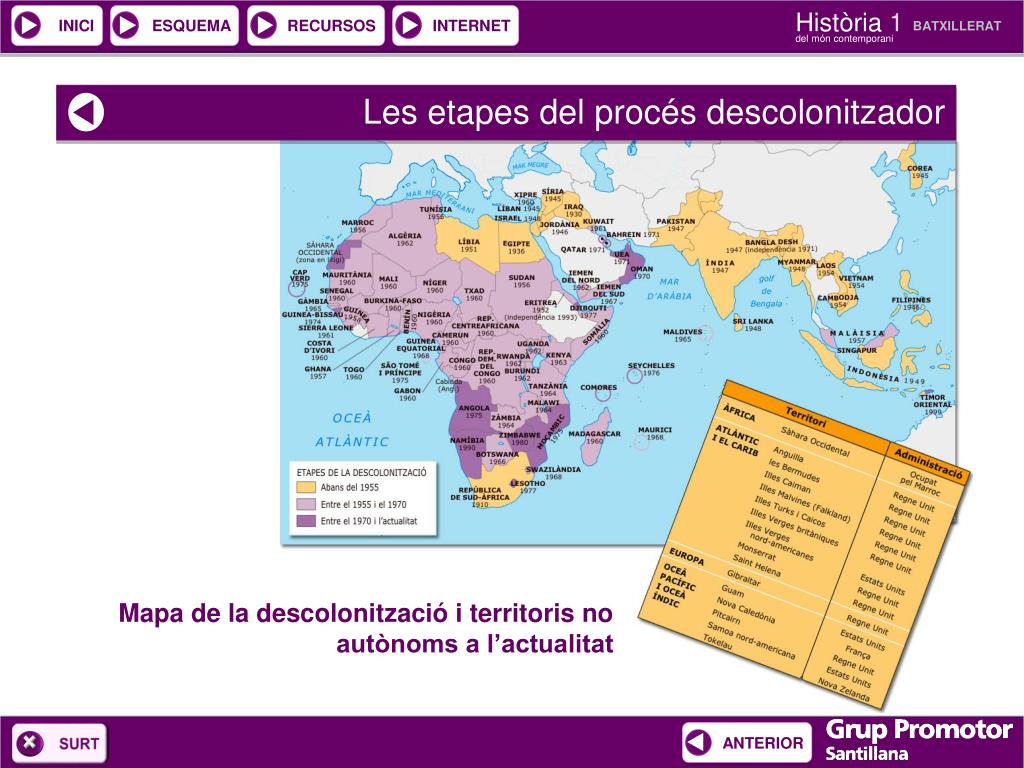Click the tilted territories table thumbnail
Viewport: 1024px width, 768px height.
coord(803,543)
